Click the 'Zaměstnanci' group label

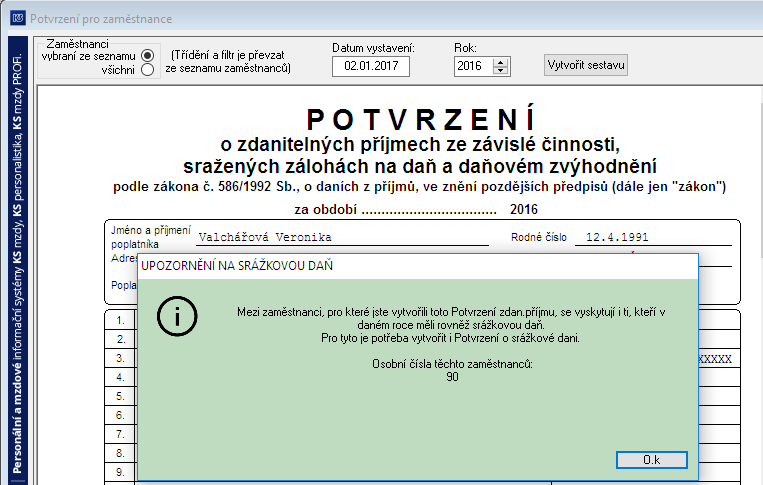[x=77, y=44]
